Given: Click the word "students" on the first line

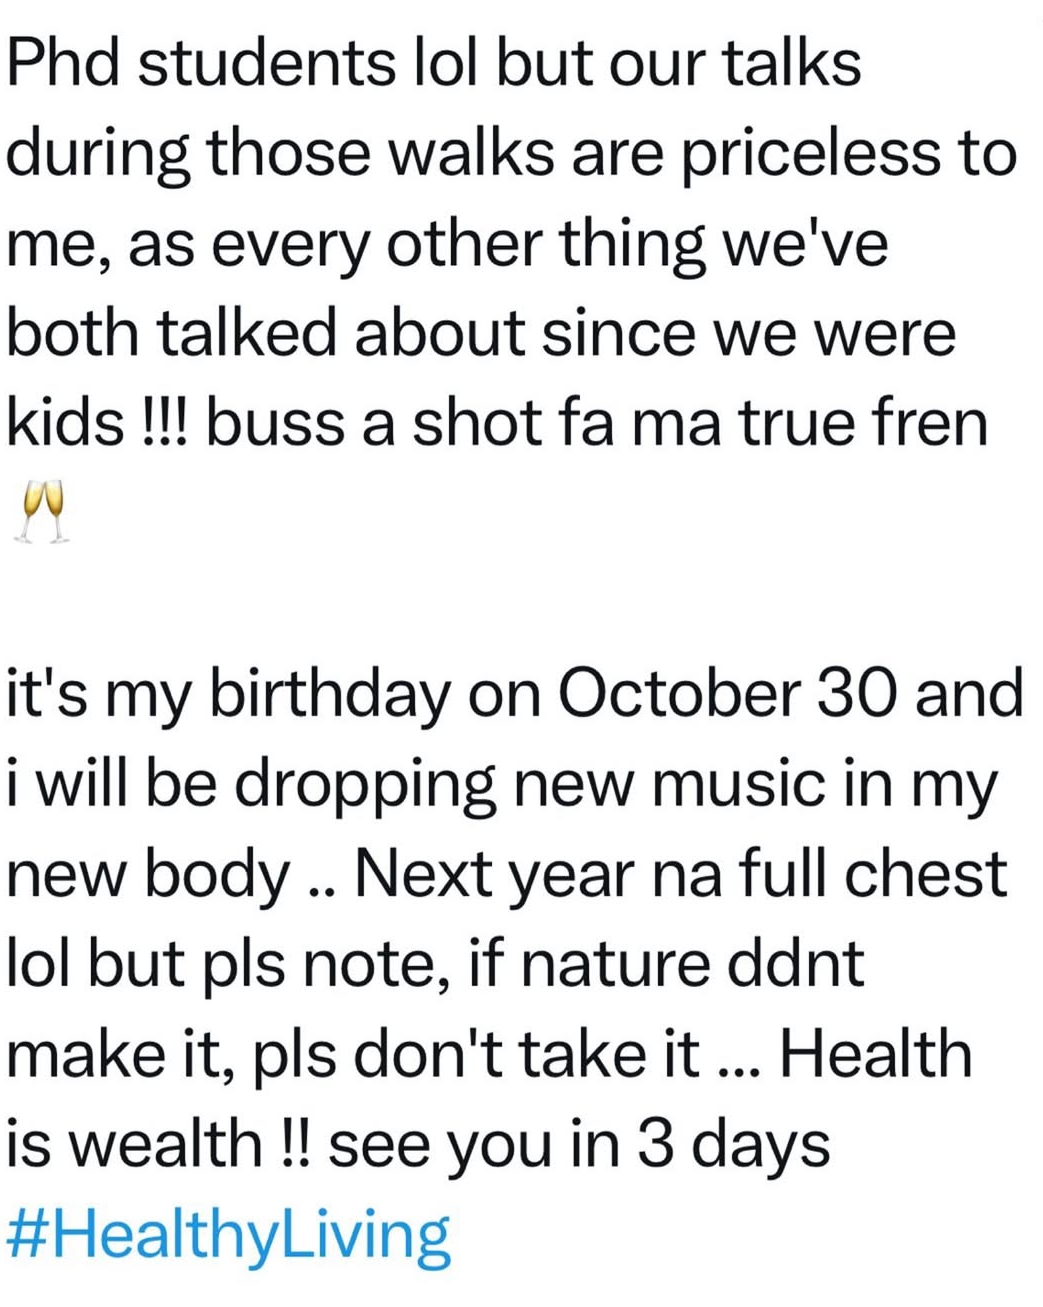Looking at the screenshot, I should coord(266,63).
